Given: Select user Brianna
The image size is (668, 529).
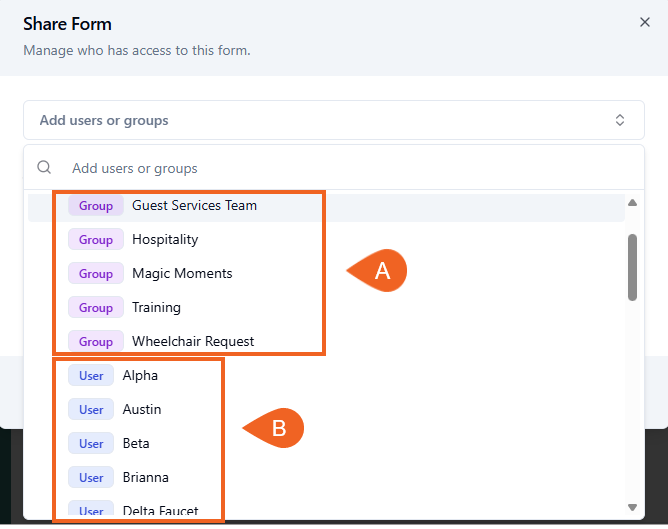Looking at the screenshot, I should (145, 478).
